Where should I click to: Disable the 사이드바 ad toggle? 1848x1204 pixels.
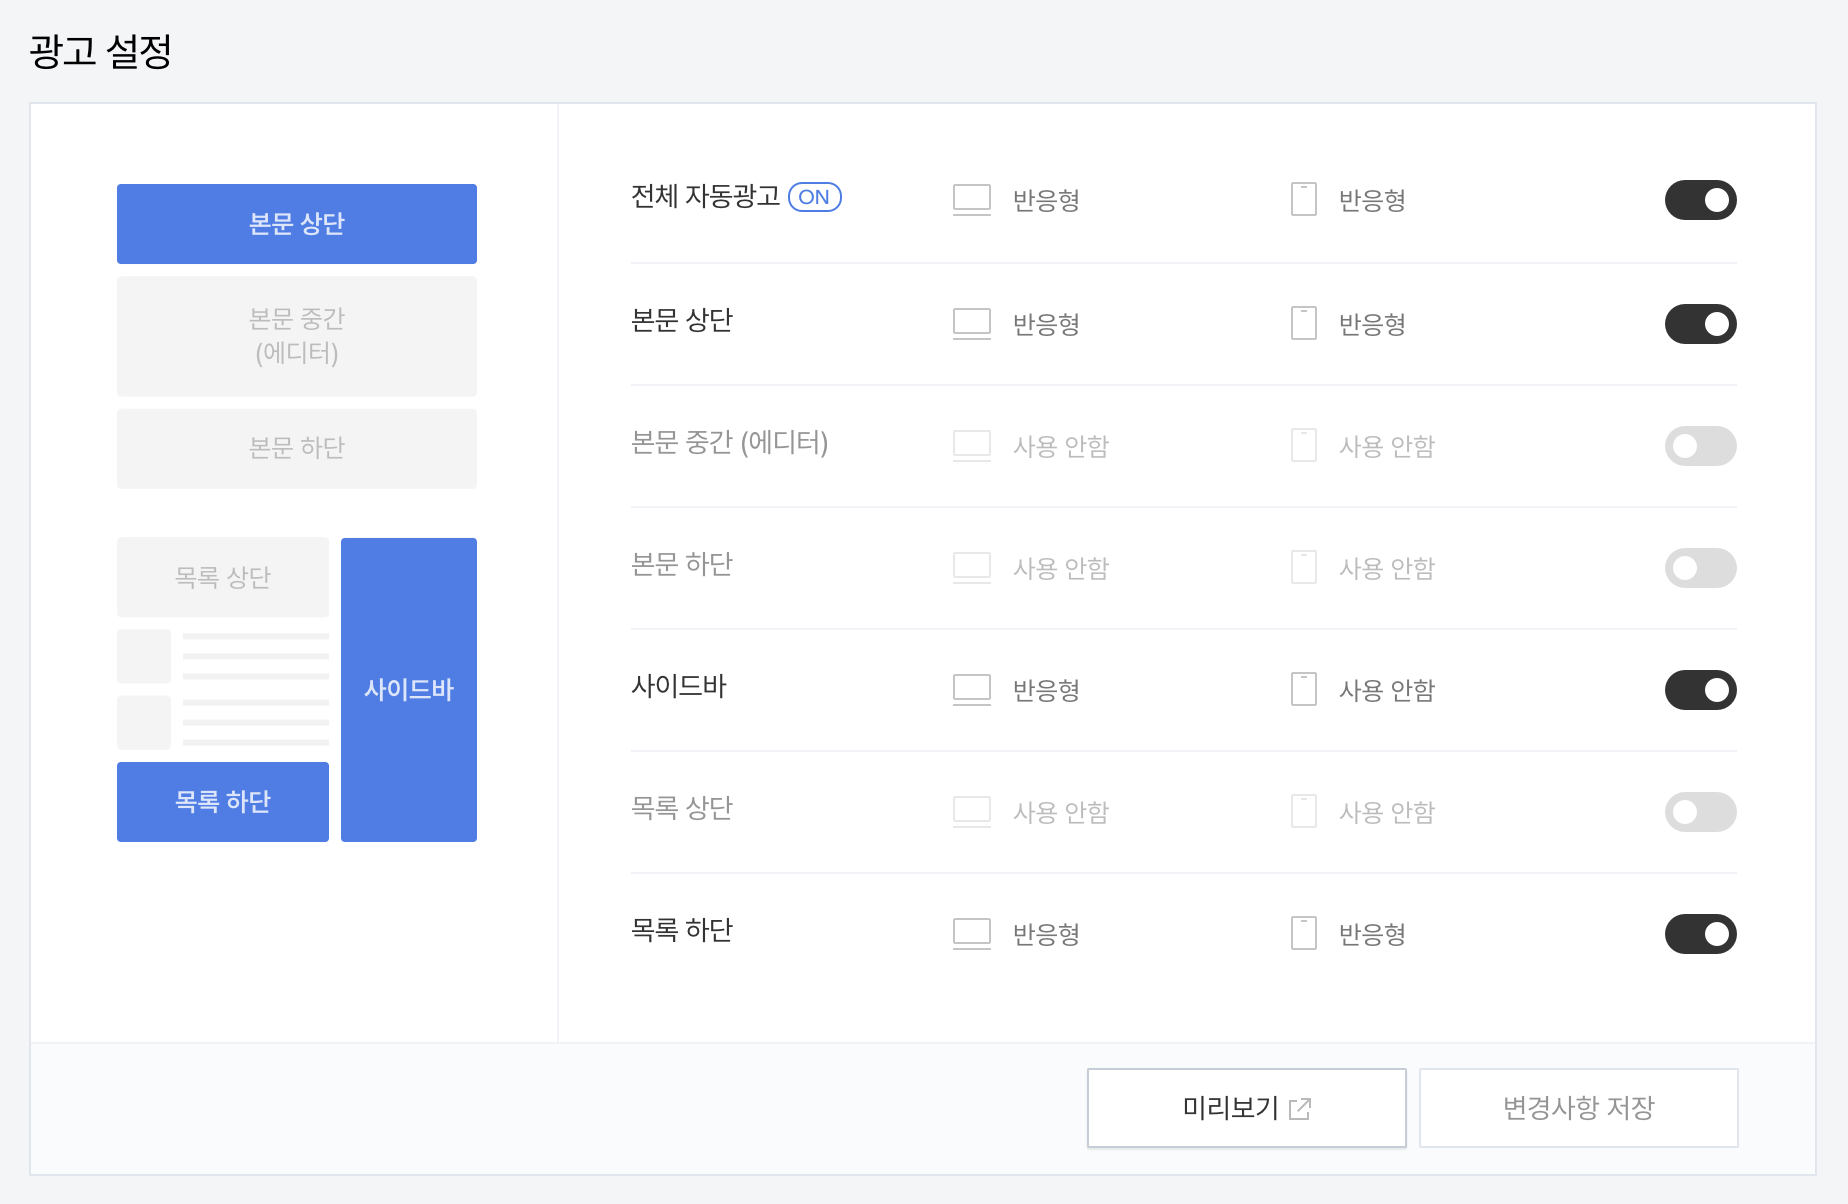[x=1700, y=690]
